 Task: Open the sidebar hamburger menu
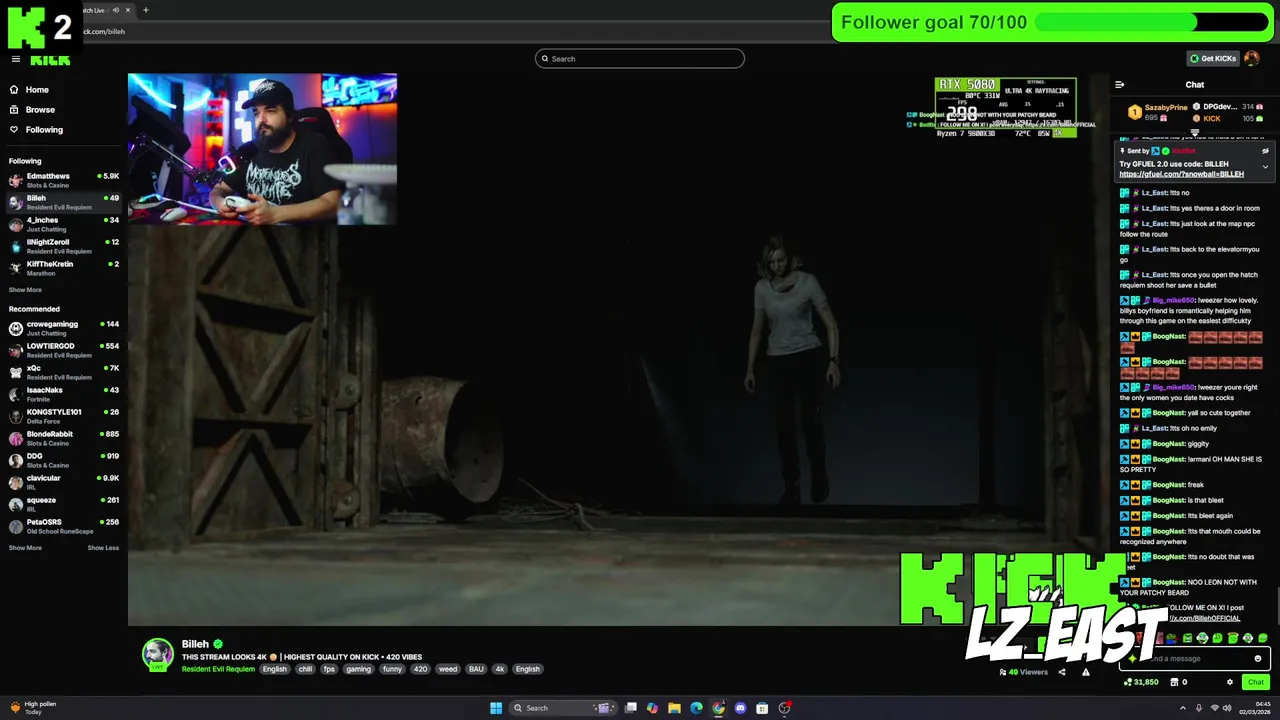click(15, 60)
